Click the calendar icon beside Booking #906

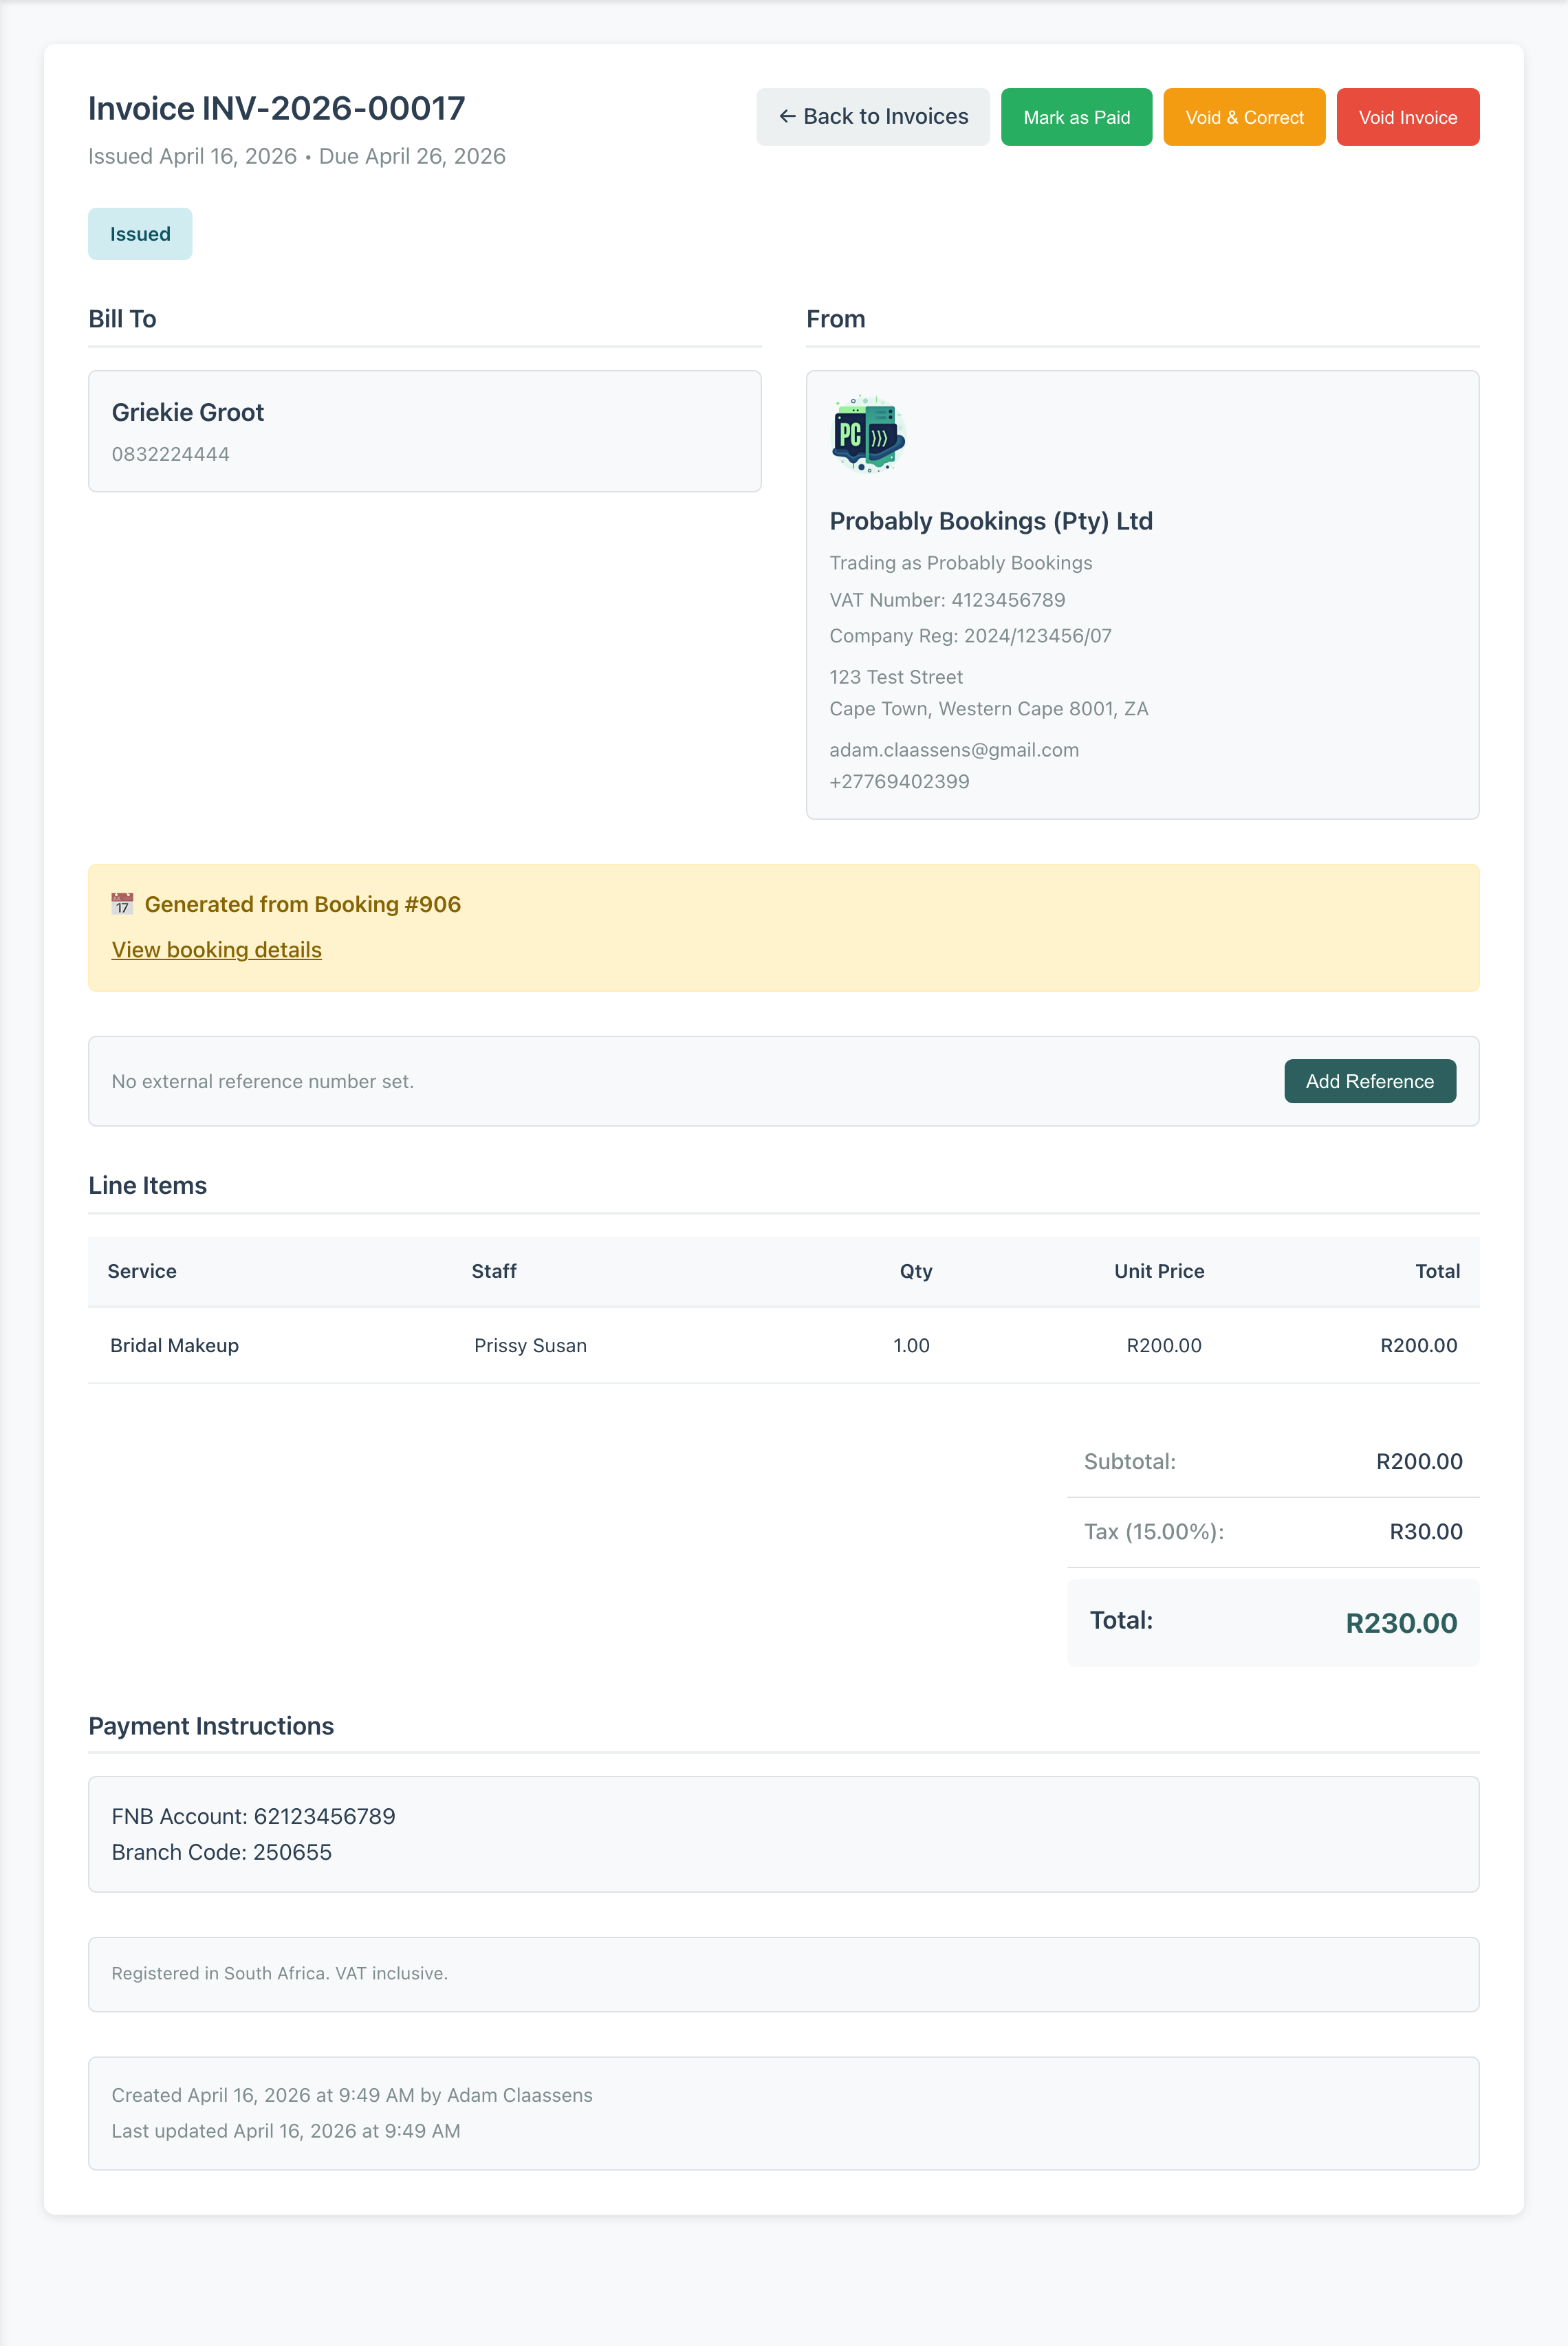coord(122,904)
